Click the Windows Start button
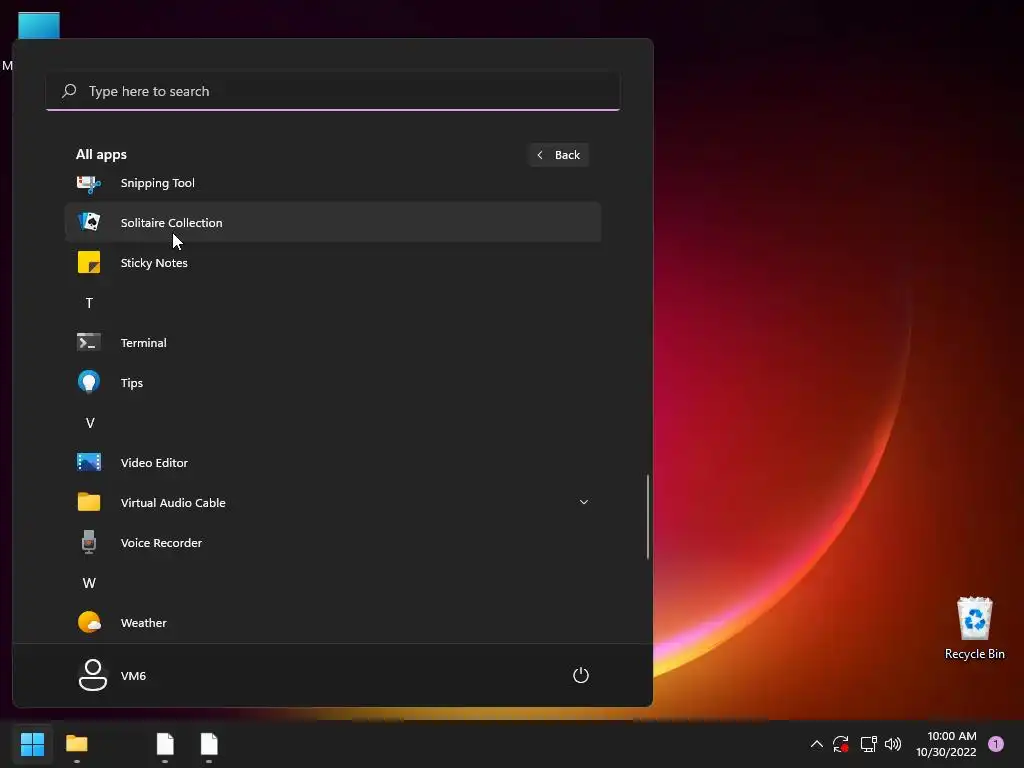The height and width of the screenshot is (768, 1024). tap(32, 743)
